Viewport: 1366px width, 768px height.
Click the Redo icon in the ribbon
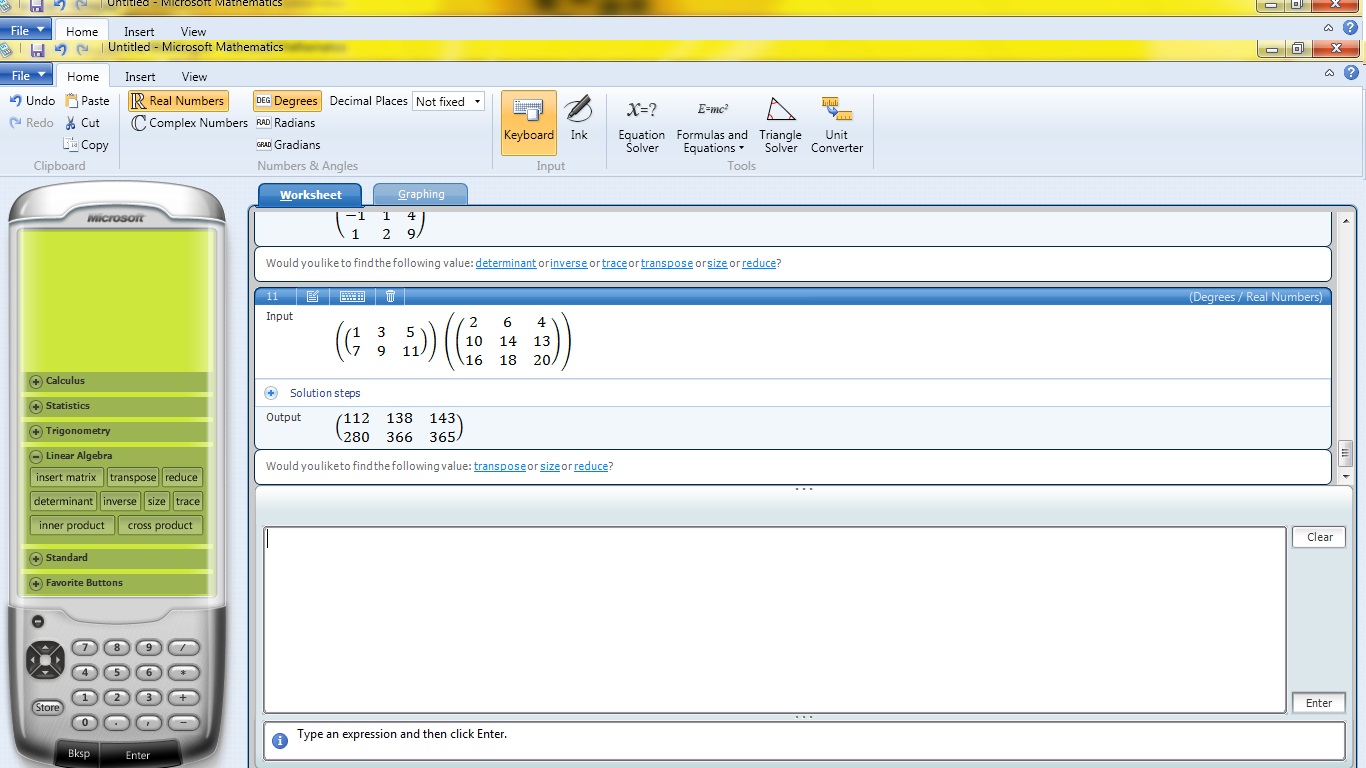click(x=15, y=122)
